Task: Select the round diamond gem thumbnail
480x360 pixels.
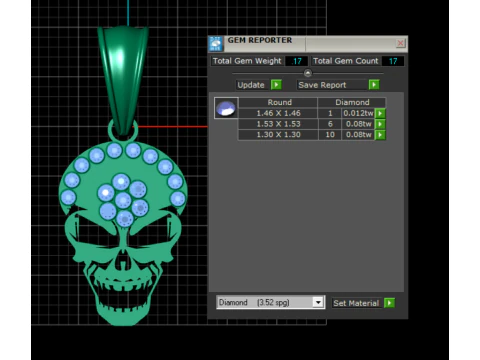Action: click(226, 108)
